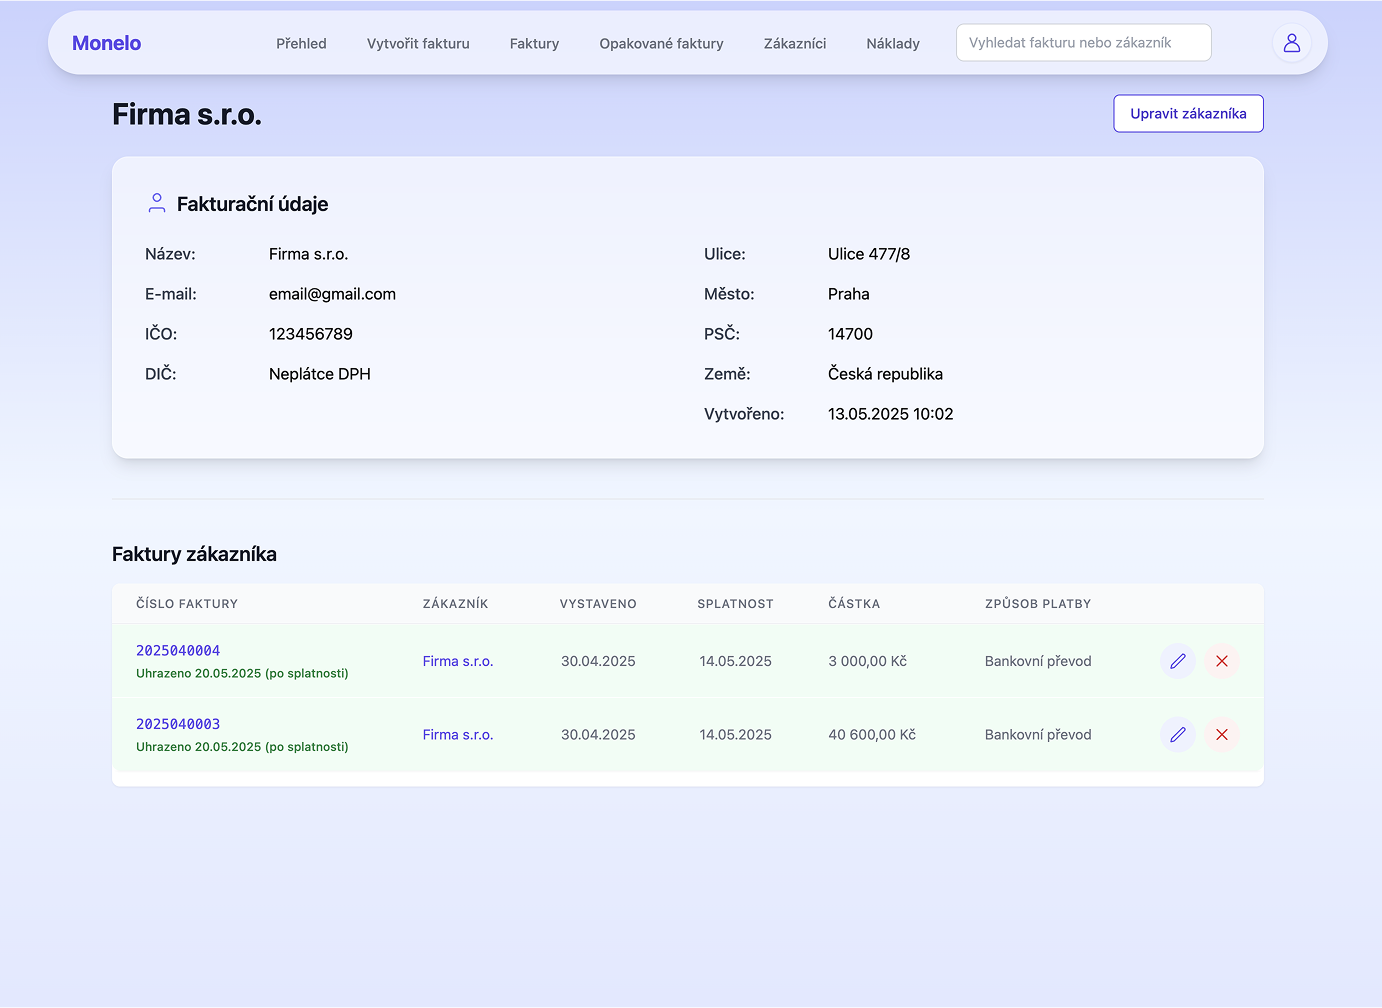Open Firma s.r.o. link in row 2025040004
Viewport: 1382px width, 1008px height.
(458, 661)
